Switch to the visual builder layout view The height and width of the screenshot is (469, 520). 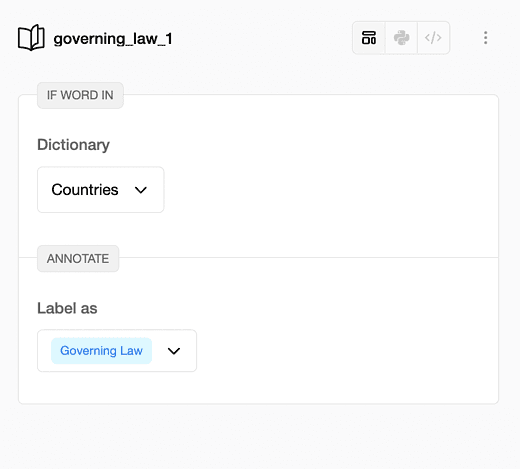click(x=369, y=38)
